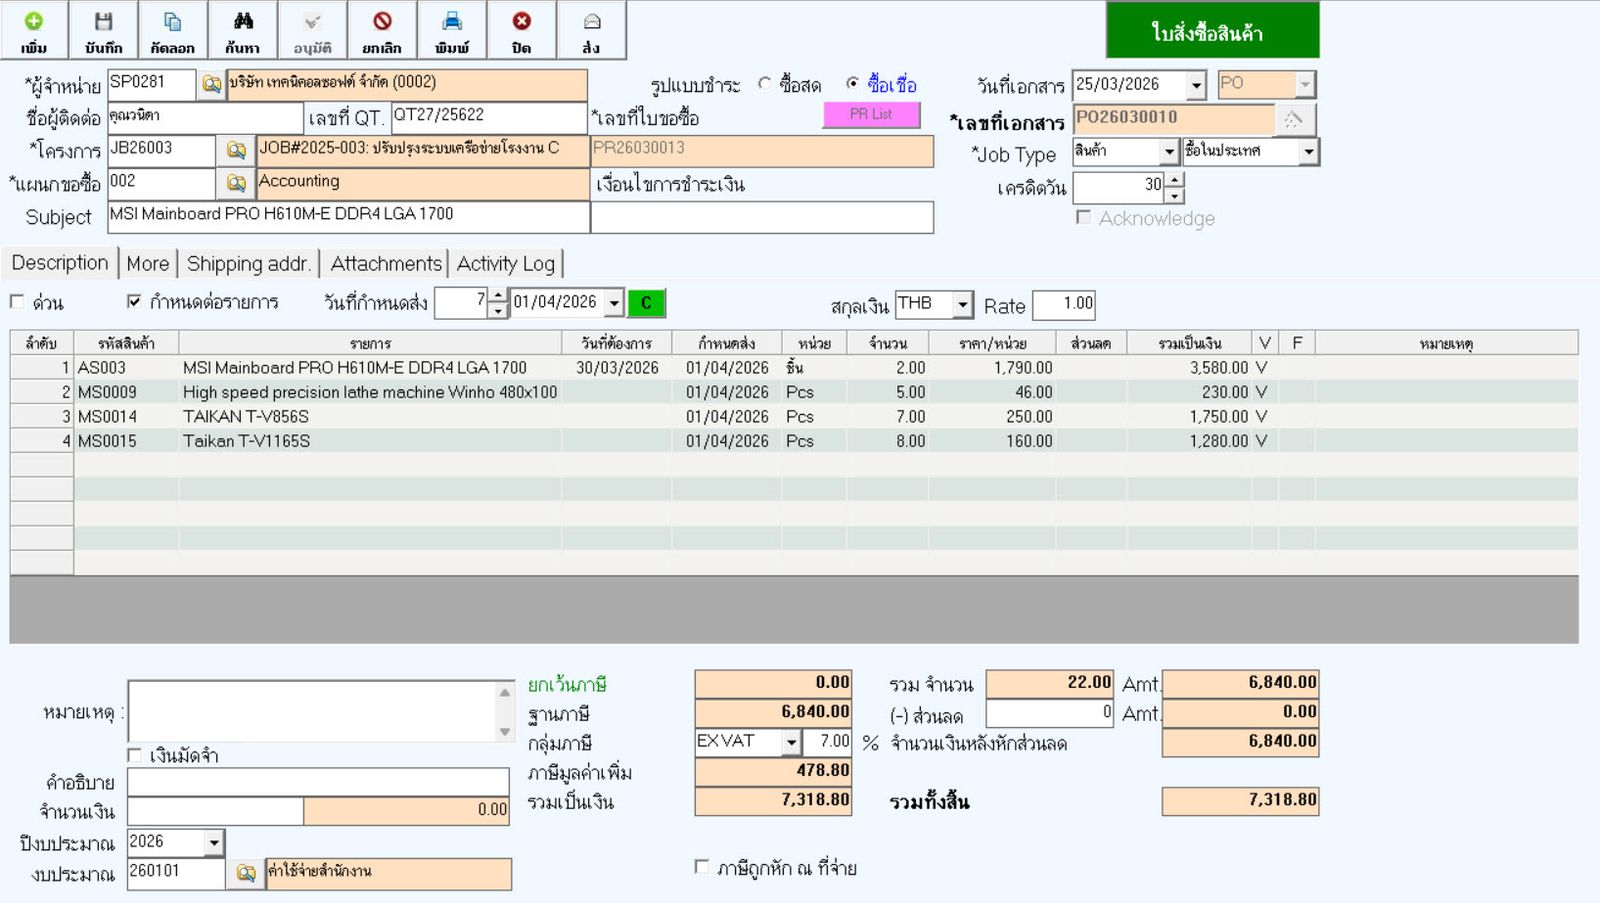Open budget lookup next to 260101
1600x903 pixels.
[x=245, y=873]
